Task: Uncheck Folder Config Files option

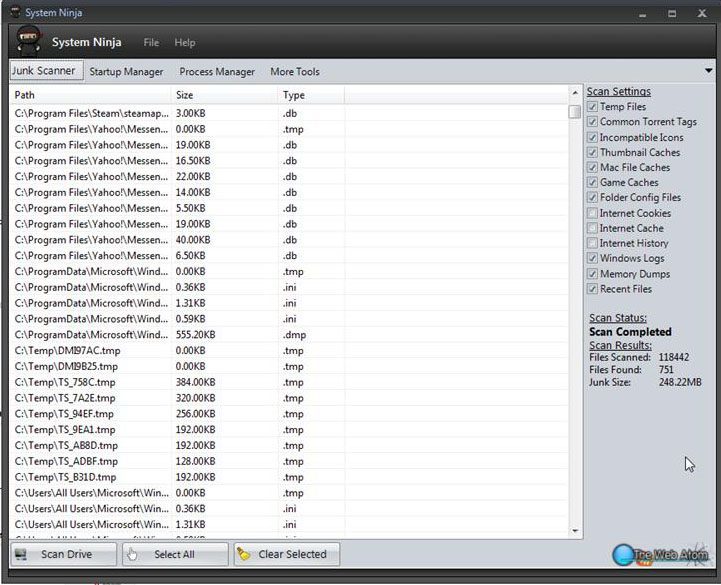Action: click(x=592, y=198)
